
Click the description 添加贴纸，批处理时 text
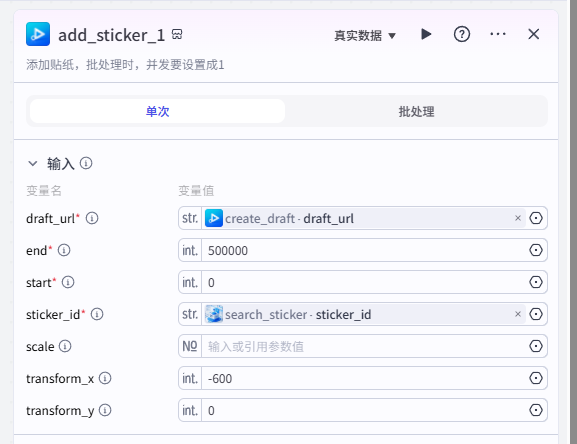coord(125,65)
